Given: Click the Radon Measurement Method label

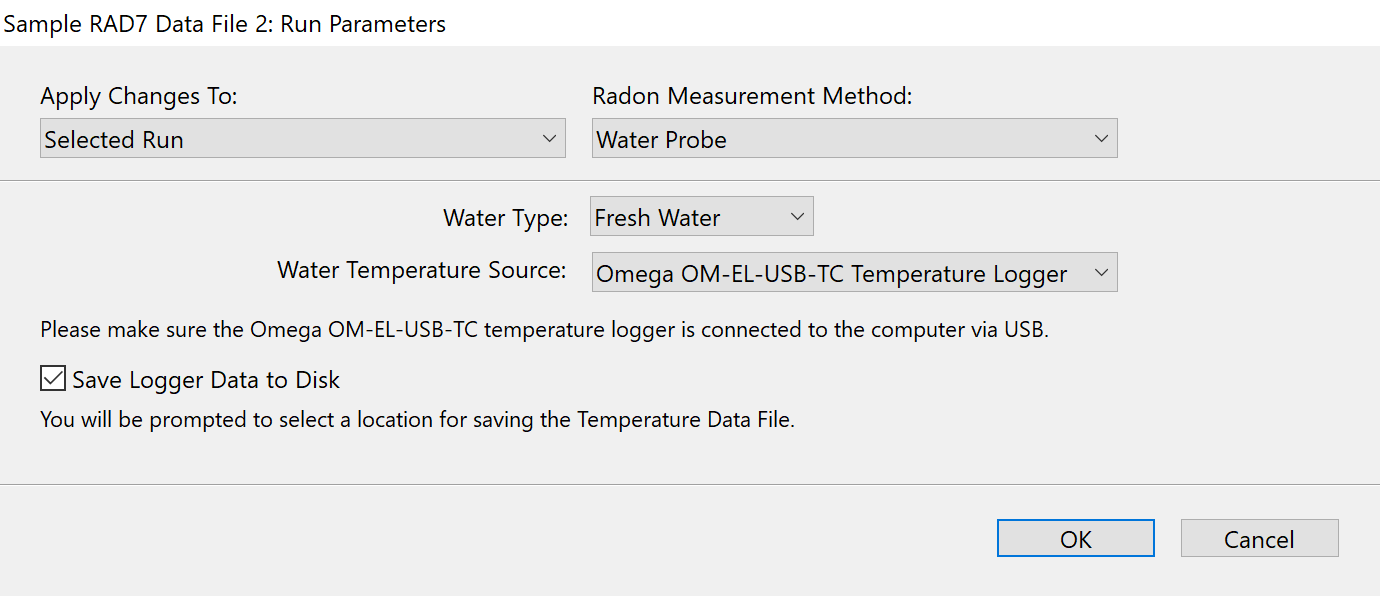Looking at the screenshot, I should click(x=752, y=97).
